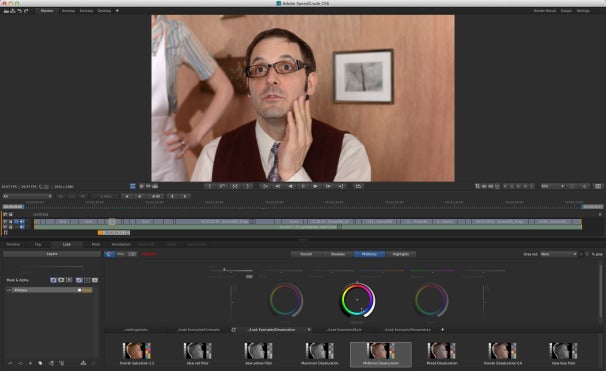Open Render Result at top right
The width and height of the screenshot is (606, 371).
point(545,11)
